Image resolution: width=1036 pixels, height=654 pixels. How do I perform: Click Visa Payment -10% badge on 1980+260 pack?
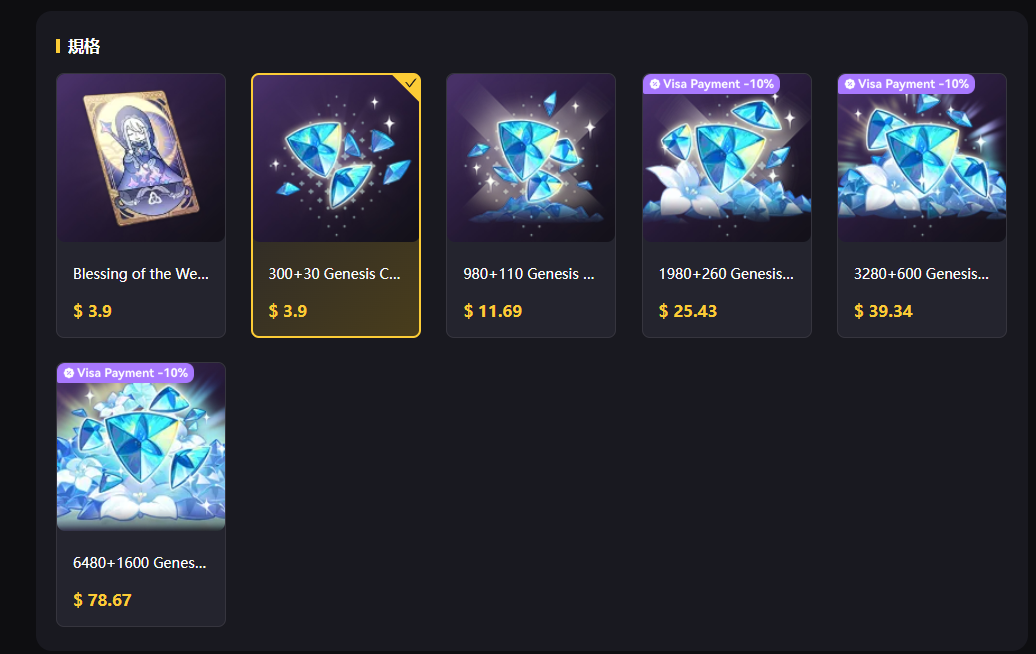712,84
